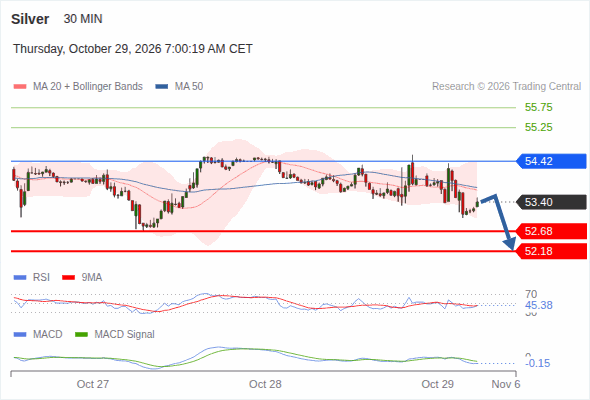Click the blue MACD legend color swatch

pos(20,335)
